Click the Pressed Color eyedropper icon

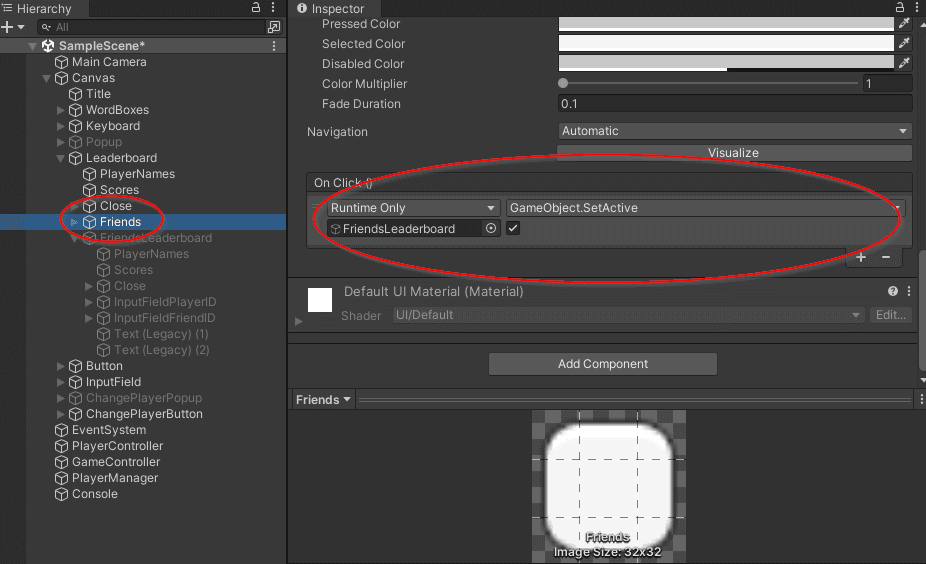click(904, 24)
